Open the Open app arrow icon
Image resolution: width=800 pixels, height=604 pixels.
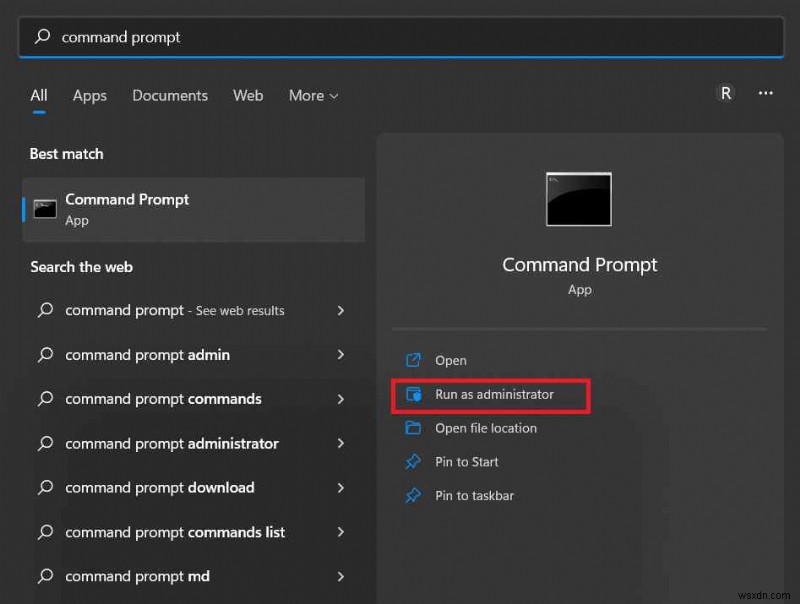[413, 360]
